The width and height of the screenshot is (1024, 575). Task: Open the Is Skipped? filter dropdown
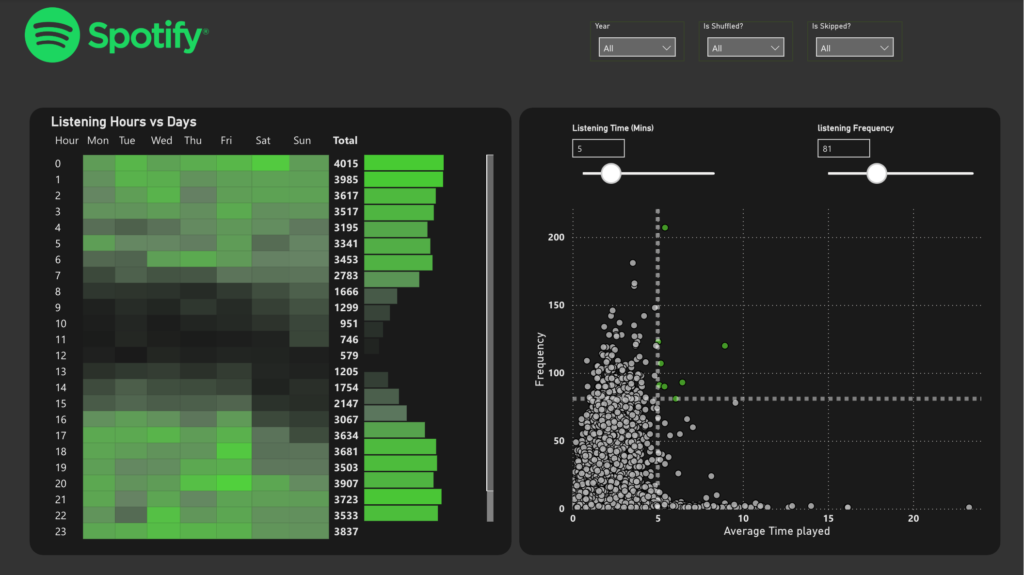[x=854, y=48]
